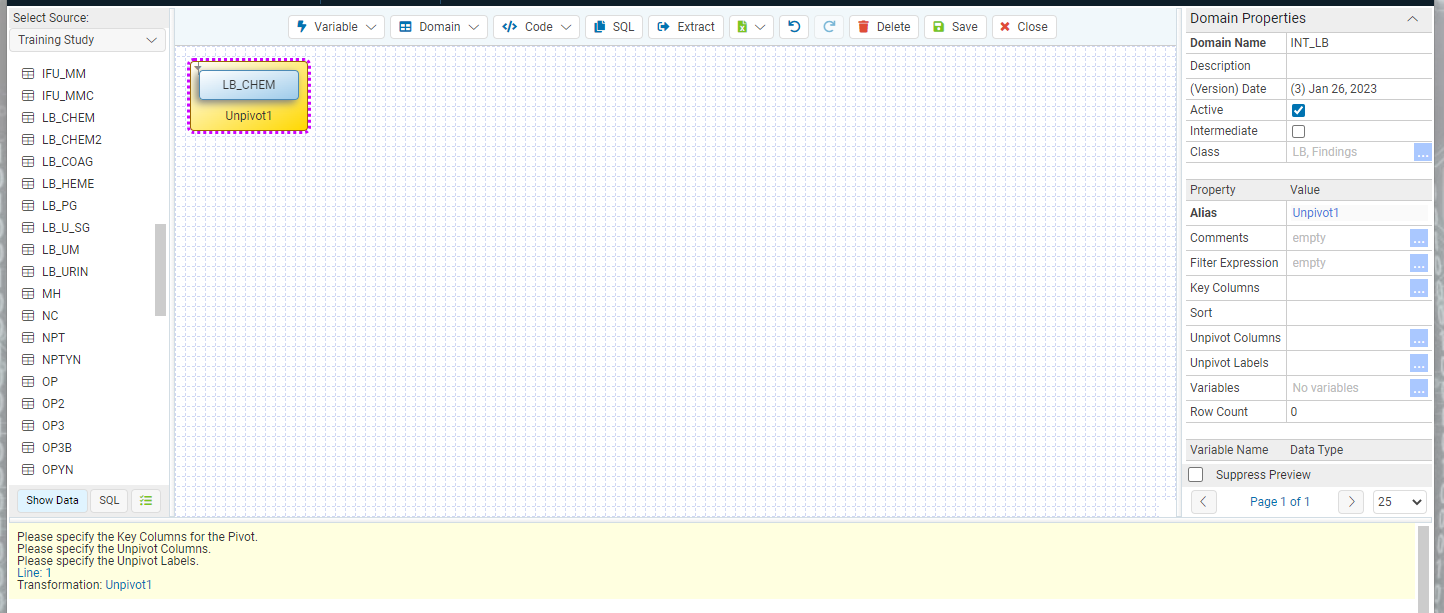Expand the Variable dropdown menu
1444x613 pixels.
tap(336, 27)
